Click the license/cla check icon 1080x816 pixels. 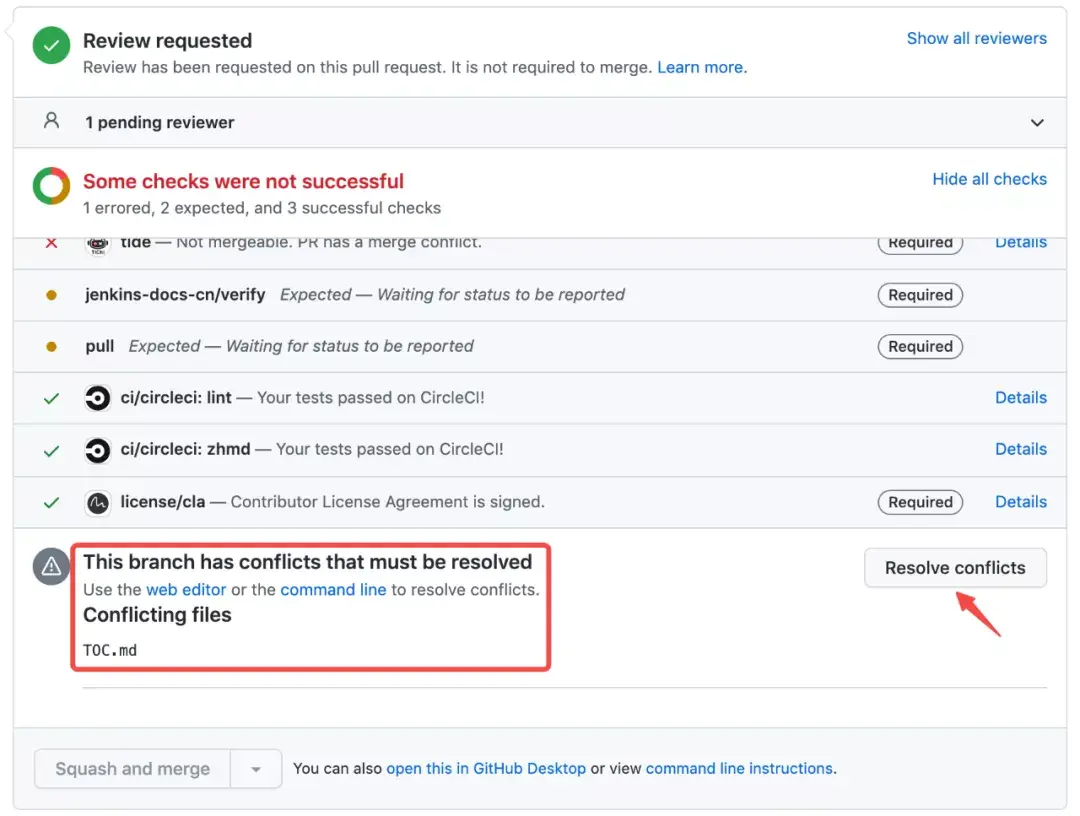(x=97, y=501)
